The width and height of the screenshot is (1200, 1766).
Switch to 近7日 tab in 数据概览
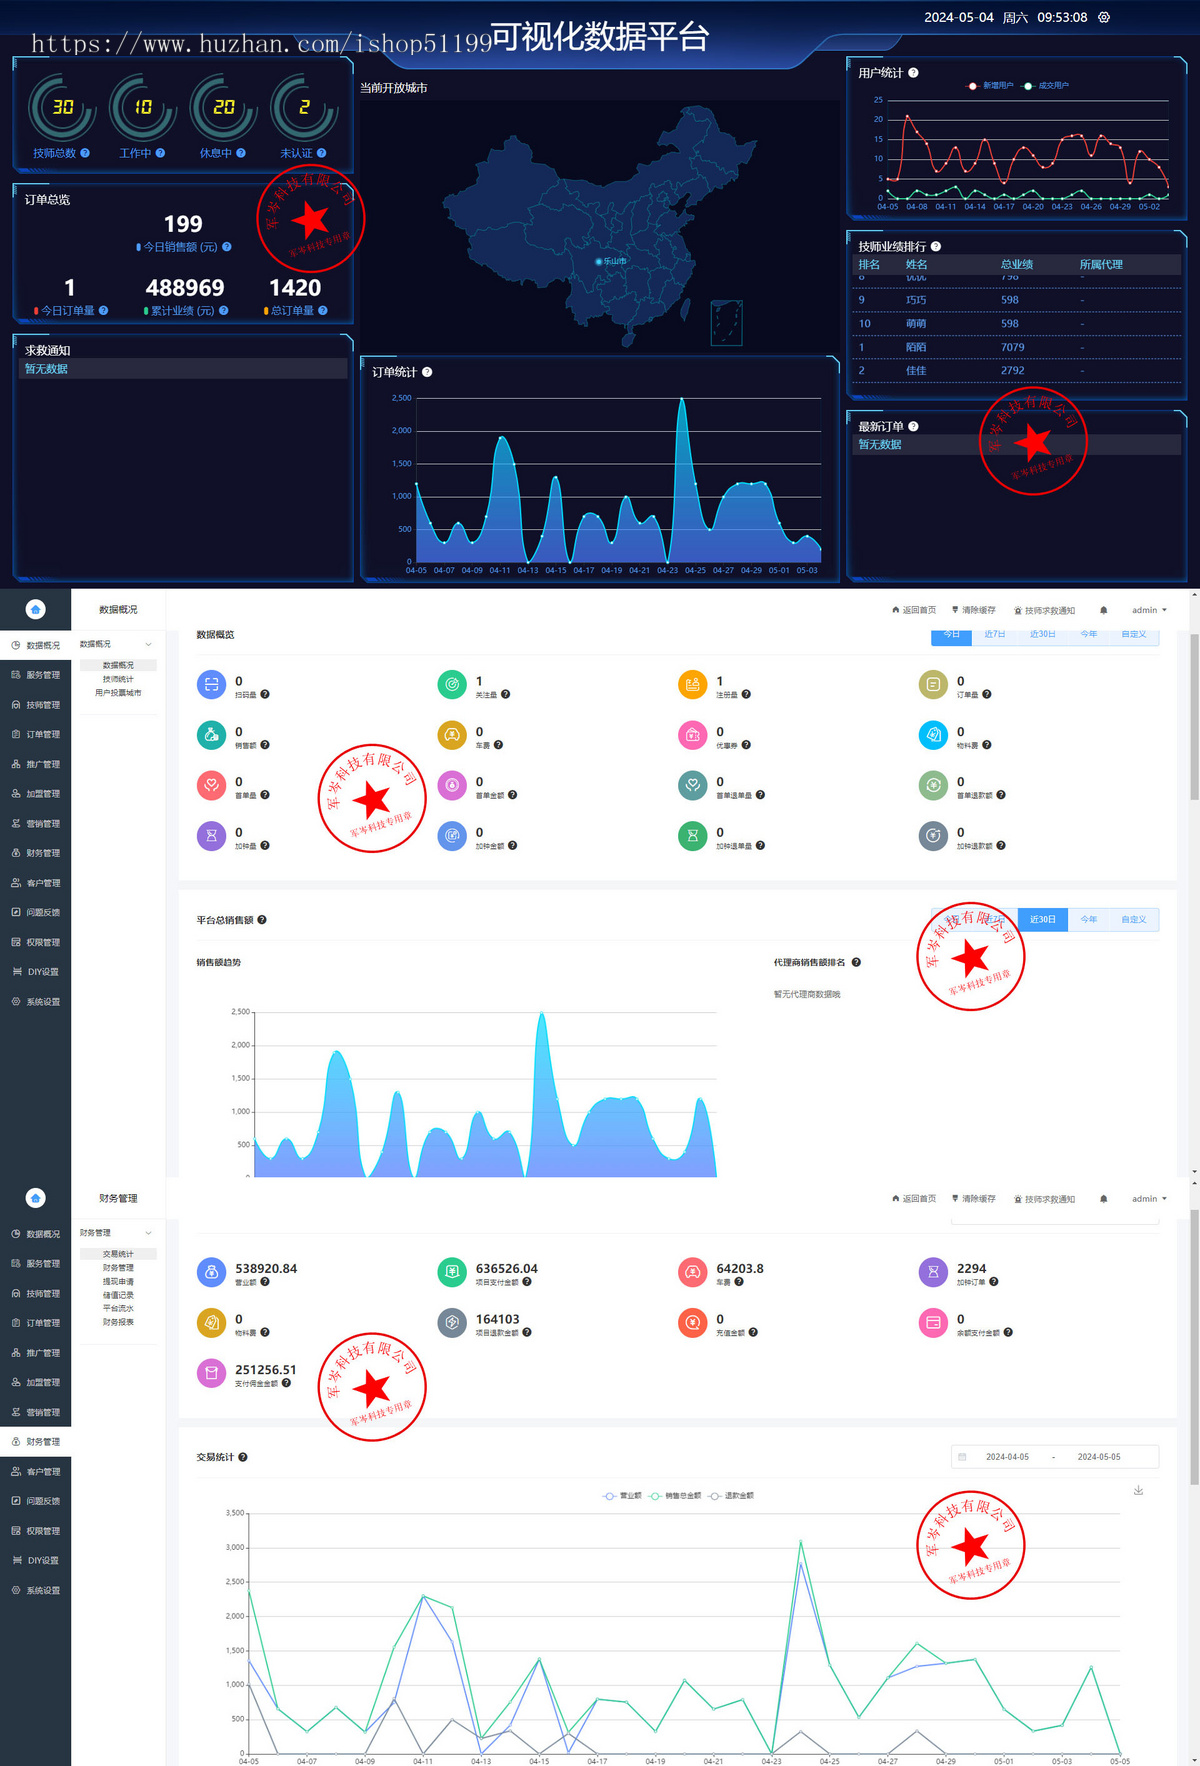994,635
